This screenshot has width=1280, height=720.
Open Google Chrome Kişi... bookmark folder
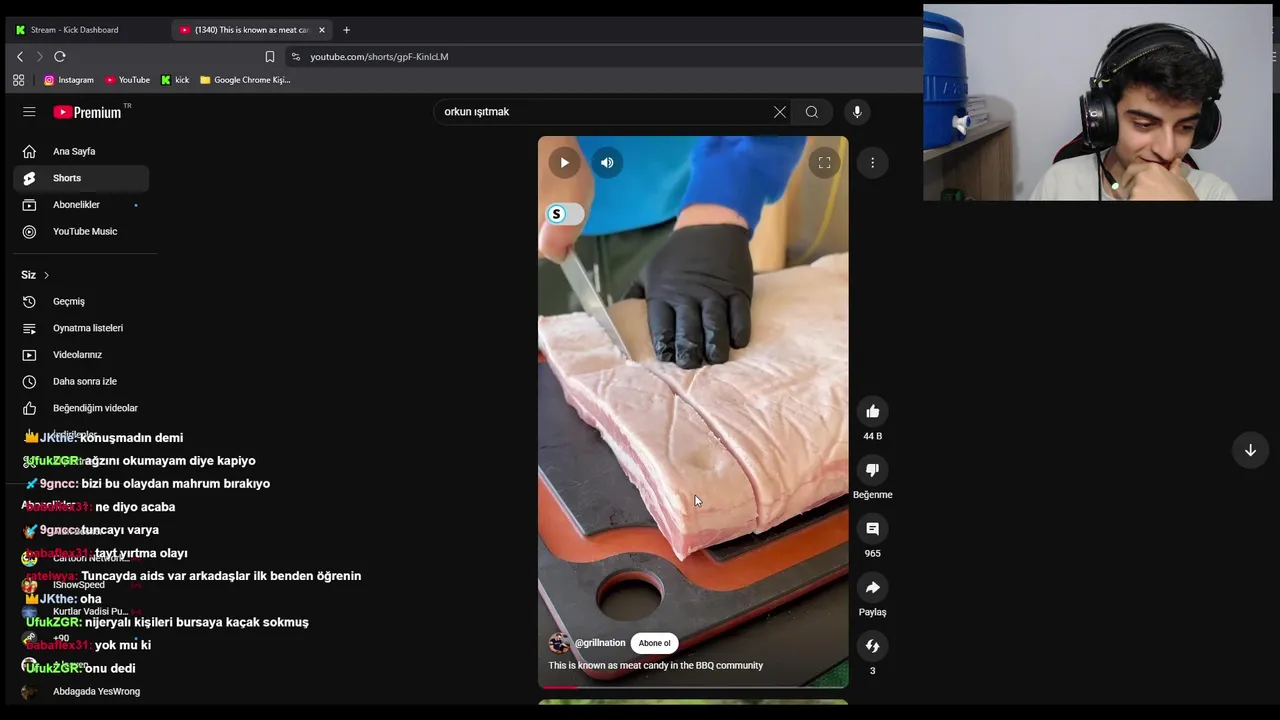(245, 80)
